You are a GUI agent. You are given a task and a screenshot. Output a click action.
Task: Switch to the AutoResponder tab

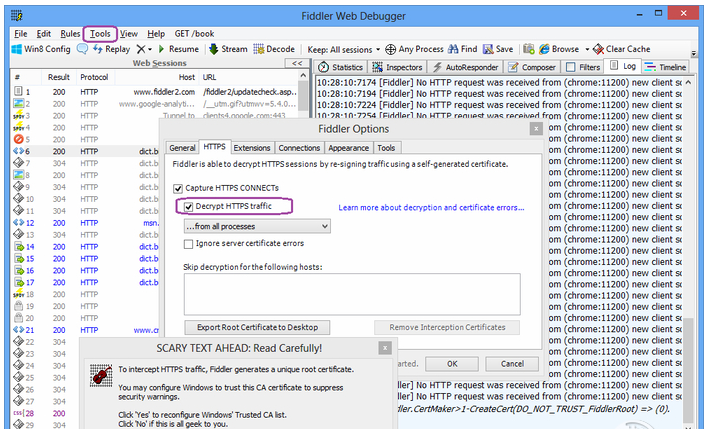(466, 67)
